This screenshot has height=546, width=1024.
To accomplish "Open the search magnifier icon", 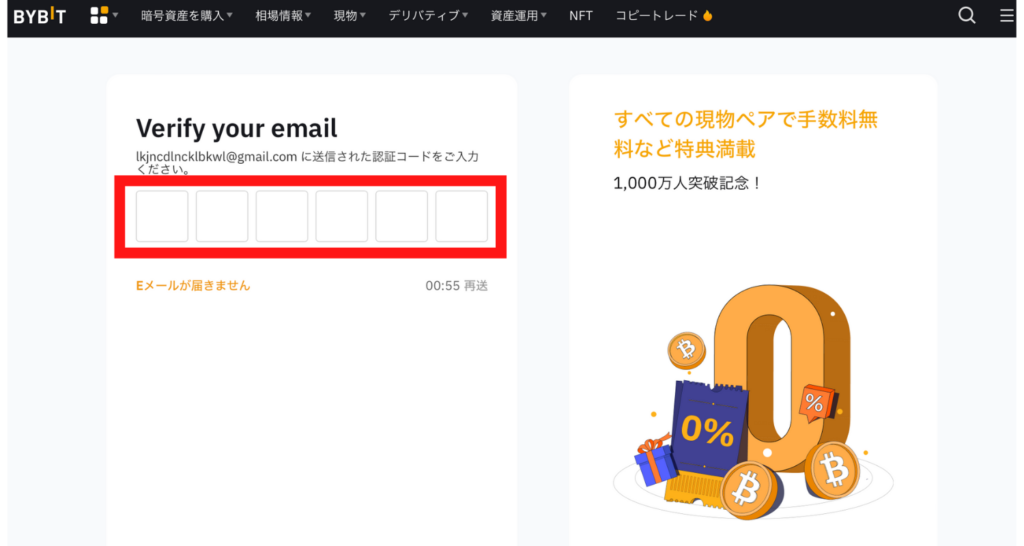I will [967, 16].
